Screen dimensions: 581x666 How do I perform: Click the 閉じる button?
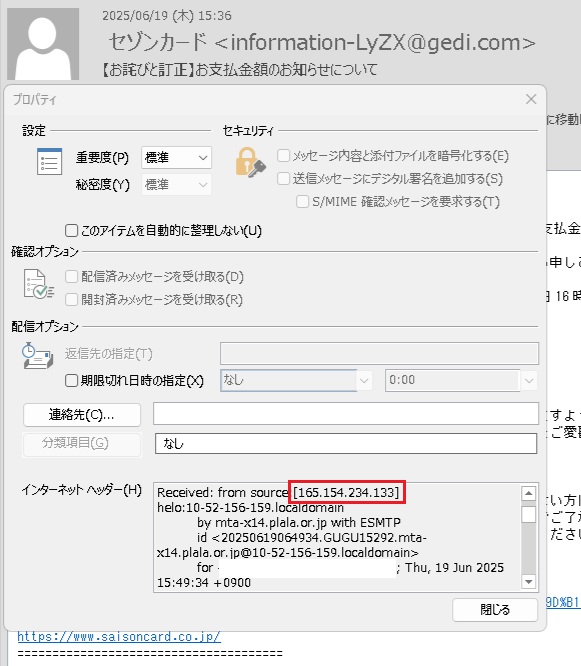(x=495, y=610)
